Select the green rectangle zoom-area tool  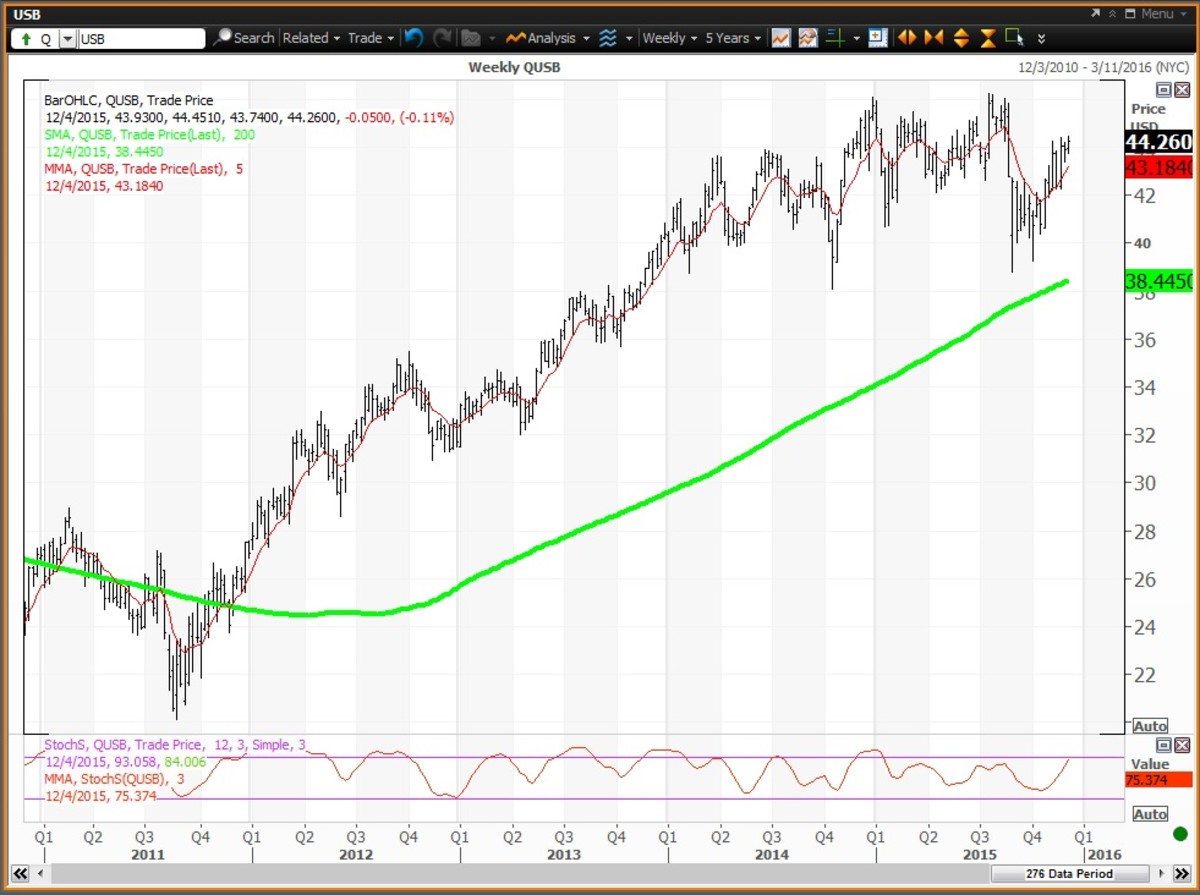pyautogui.click(x=1014, y=38)
